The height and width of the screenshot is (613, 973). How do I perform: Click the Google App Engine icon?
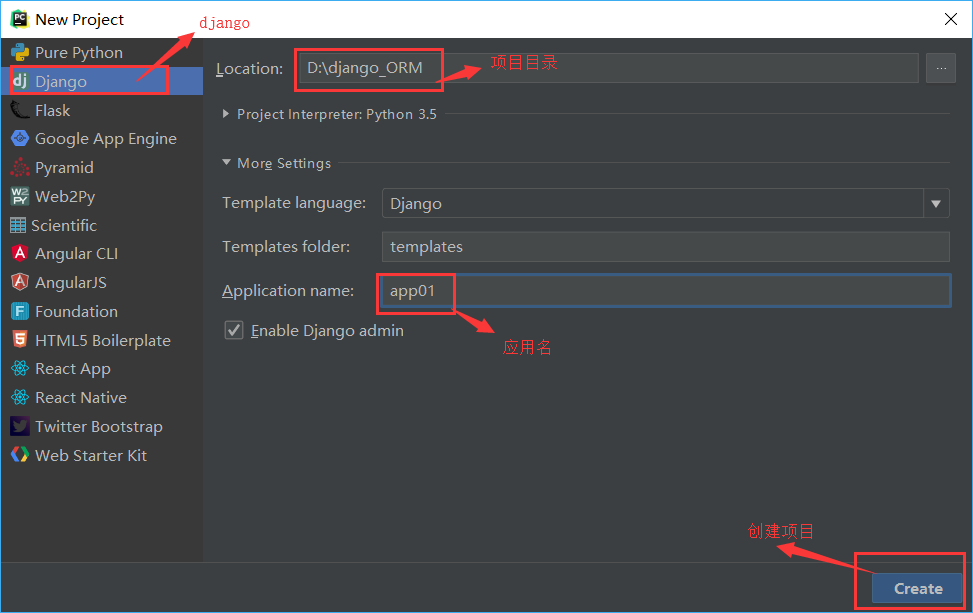20,138
